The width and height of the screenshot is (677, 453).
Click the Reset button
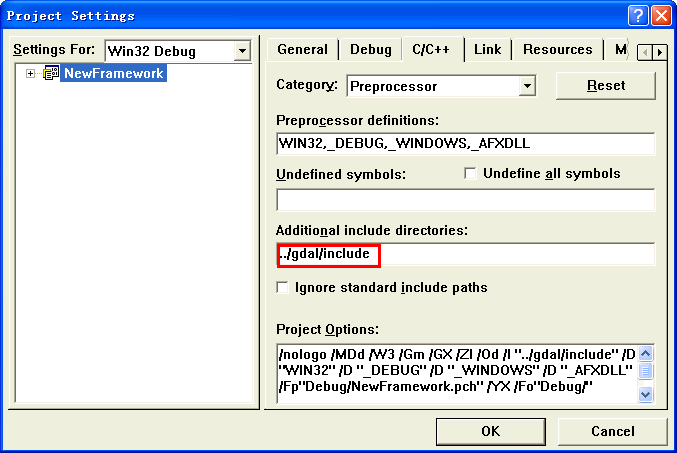[x=606, y=86]
